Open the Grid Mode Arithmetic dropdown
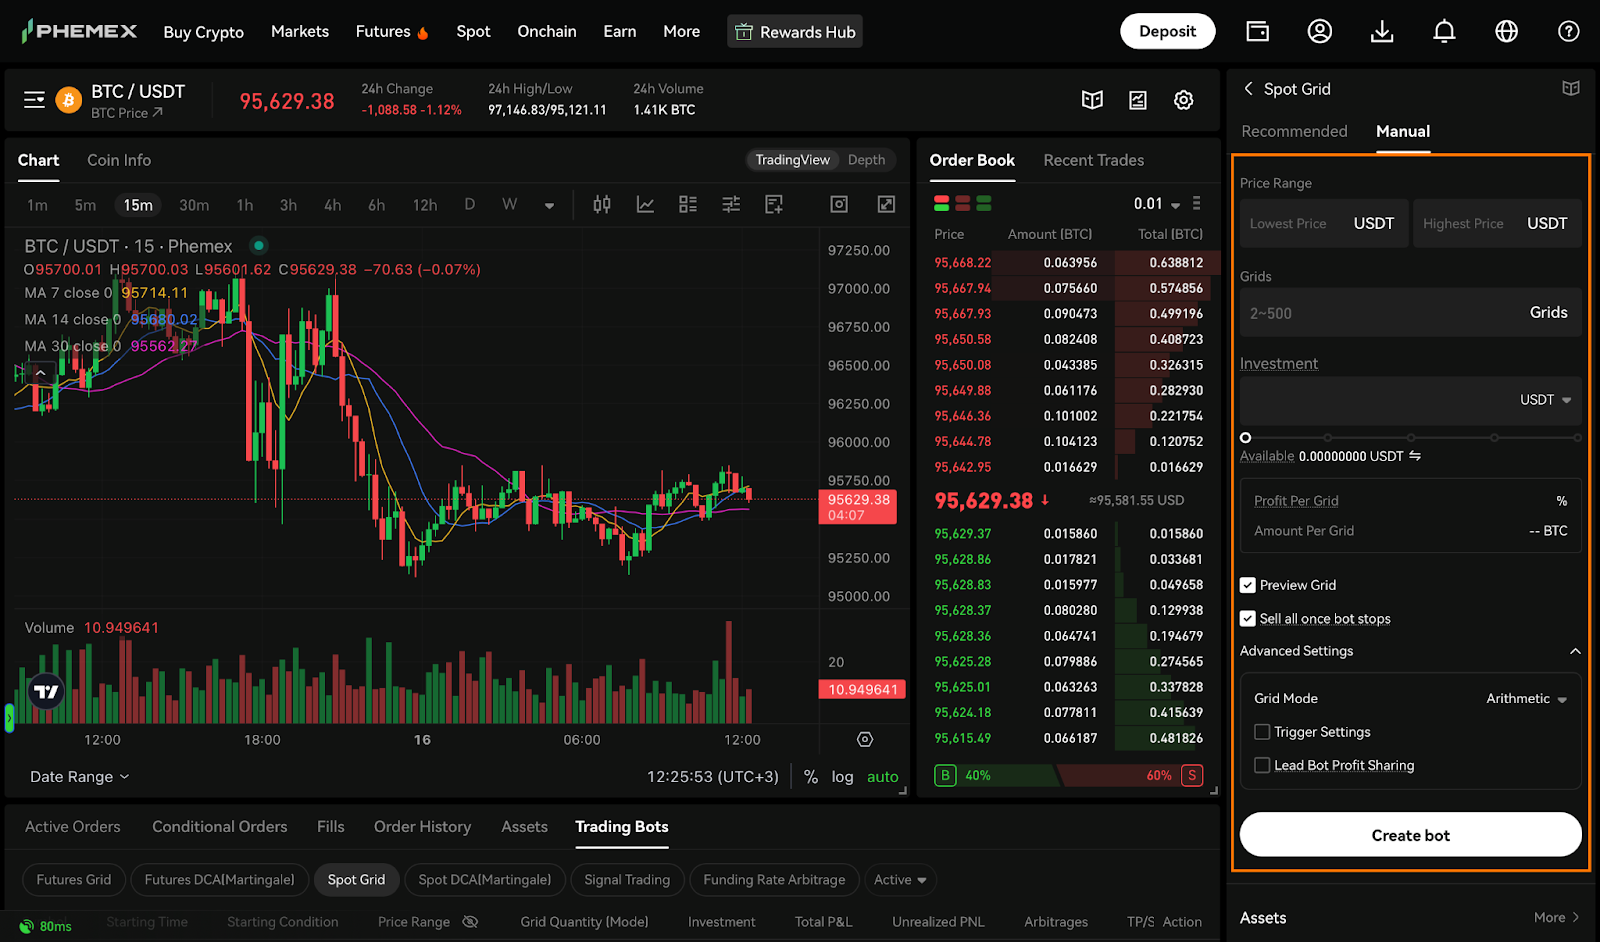This screenshot has height=942, width=1600. click(x=1526, y=699)
